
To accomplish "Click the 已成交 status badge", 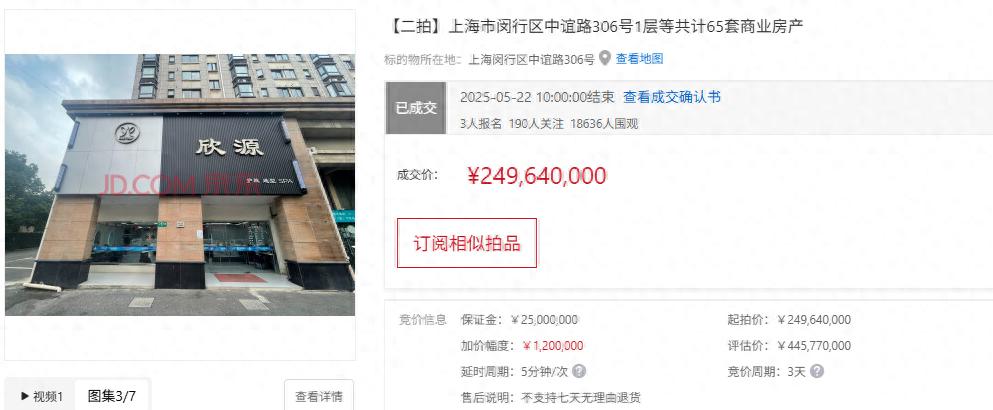I will coord(416,108).
